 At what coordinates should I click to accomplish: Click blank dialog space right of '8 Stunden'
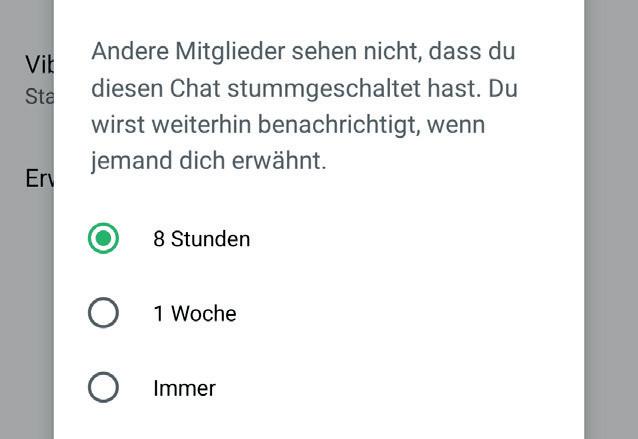(400, 239)
